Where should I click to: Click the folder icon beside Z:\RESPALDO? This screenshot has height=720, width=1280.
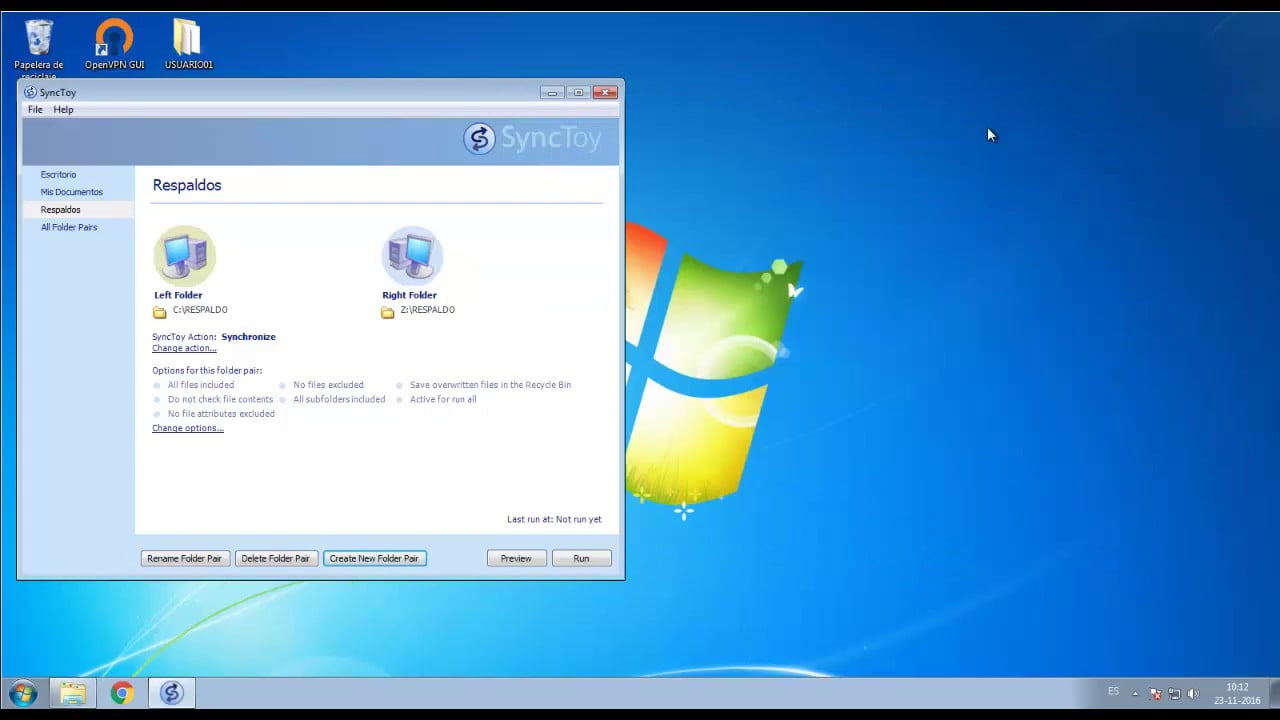(388, 311)
